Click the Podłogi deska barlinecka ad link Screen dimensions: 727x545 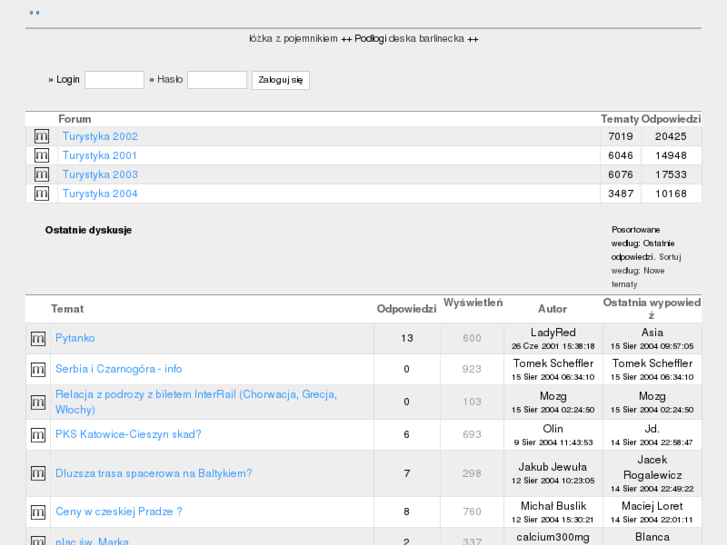409,38
